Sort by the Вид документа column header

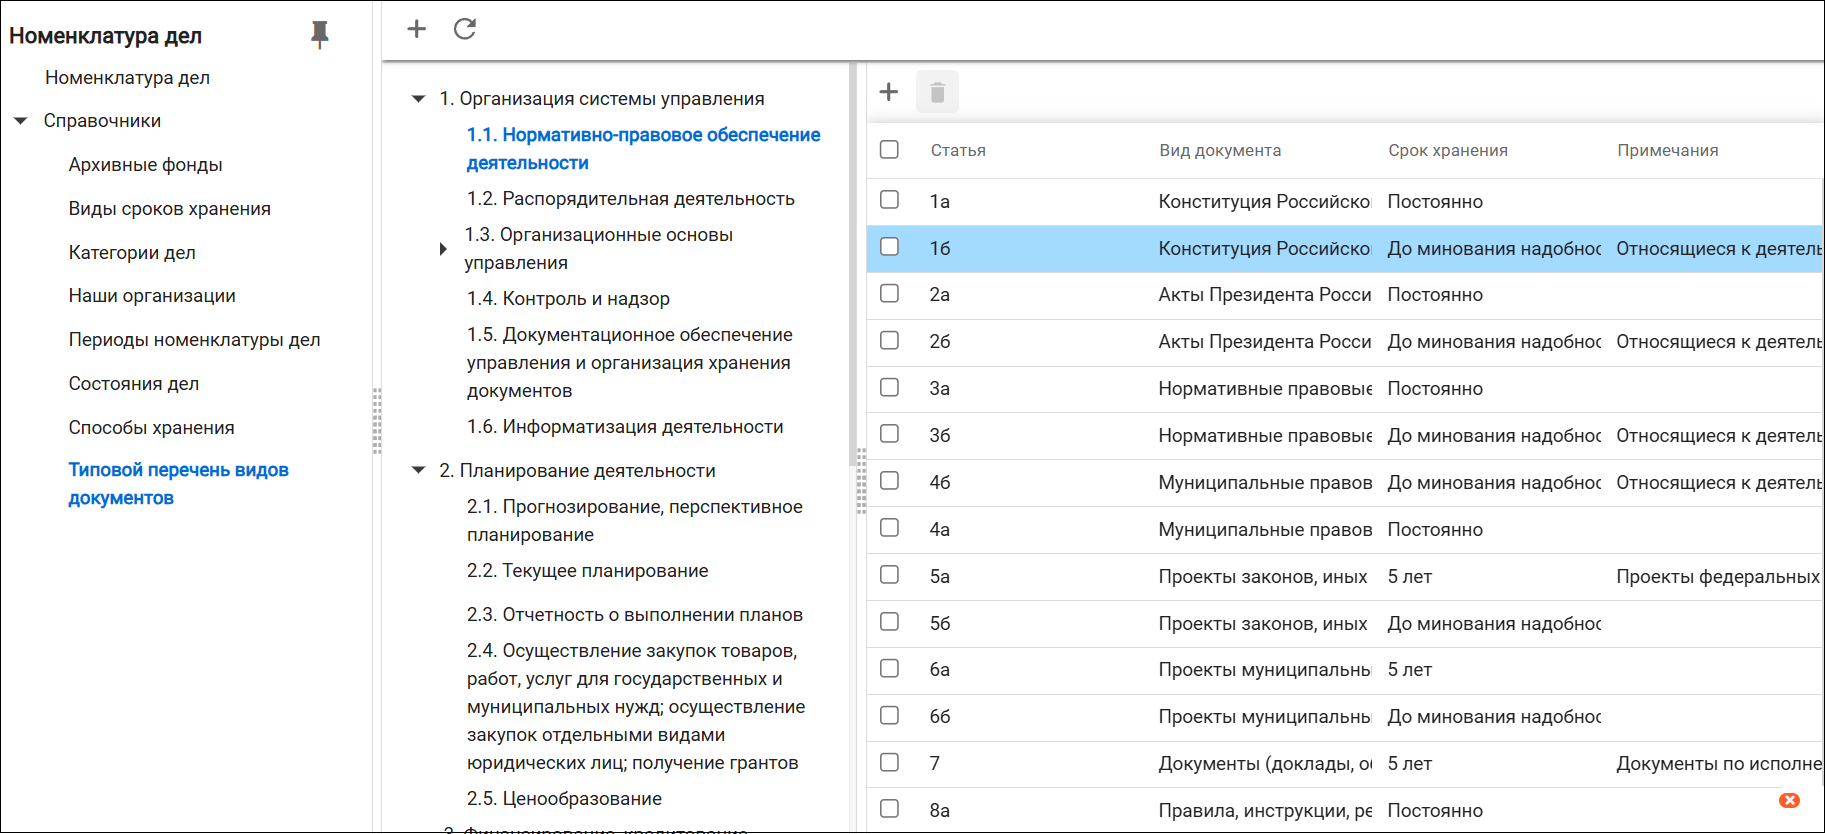coord(1220,151)
